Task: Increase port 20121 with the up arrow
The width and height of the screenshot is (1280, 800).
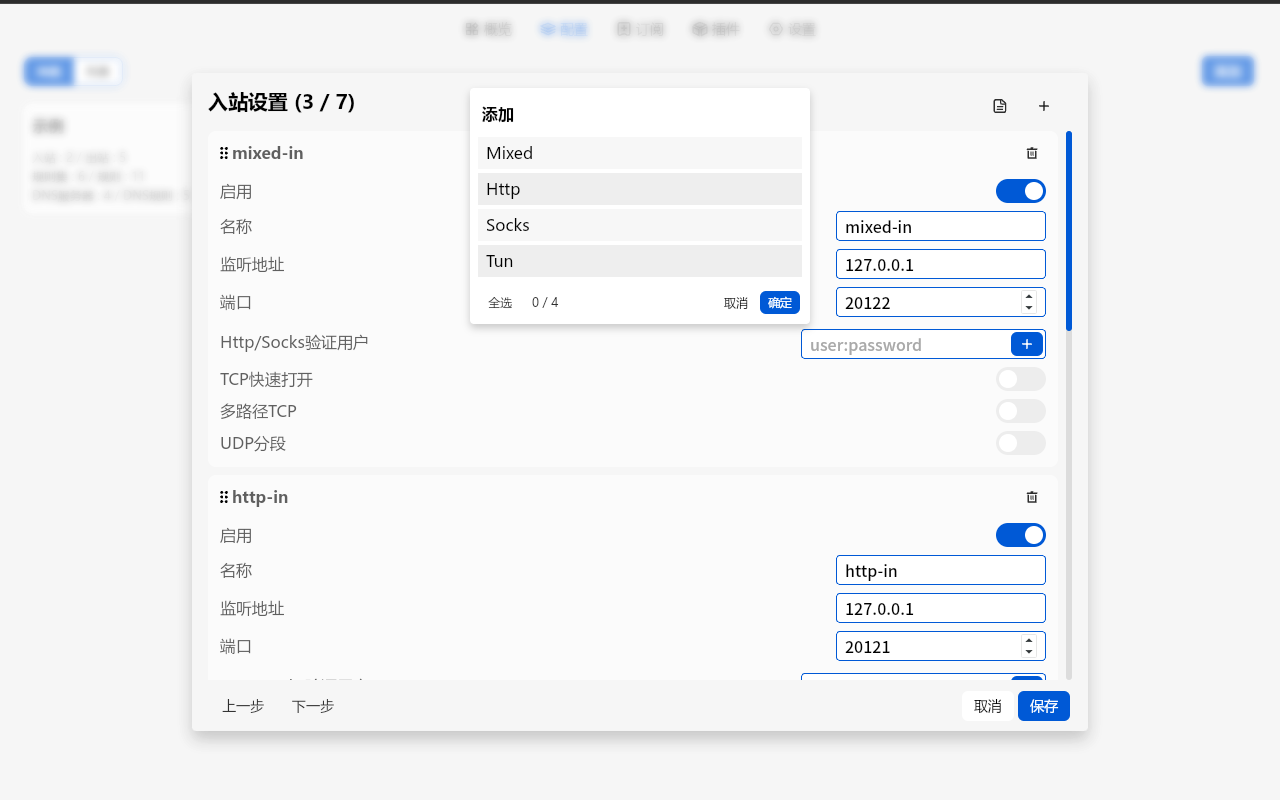Action: coord(1029,640)
